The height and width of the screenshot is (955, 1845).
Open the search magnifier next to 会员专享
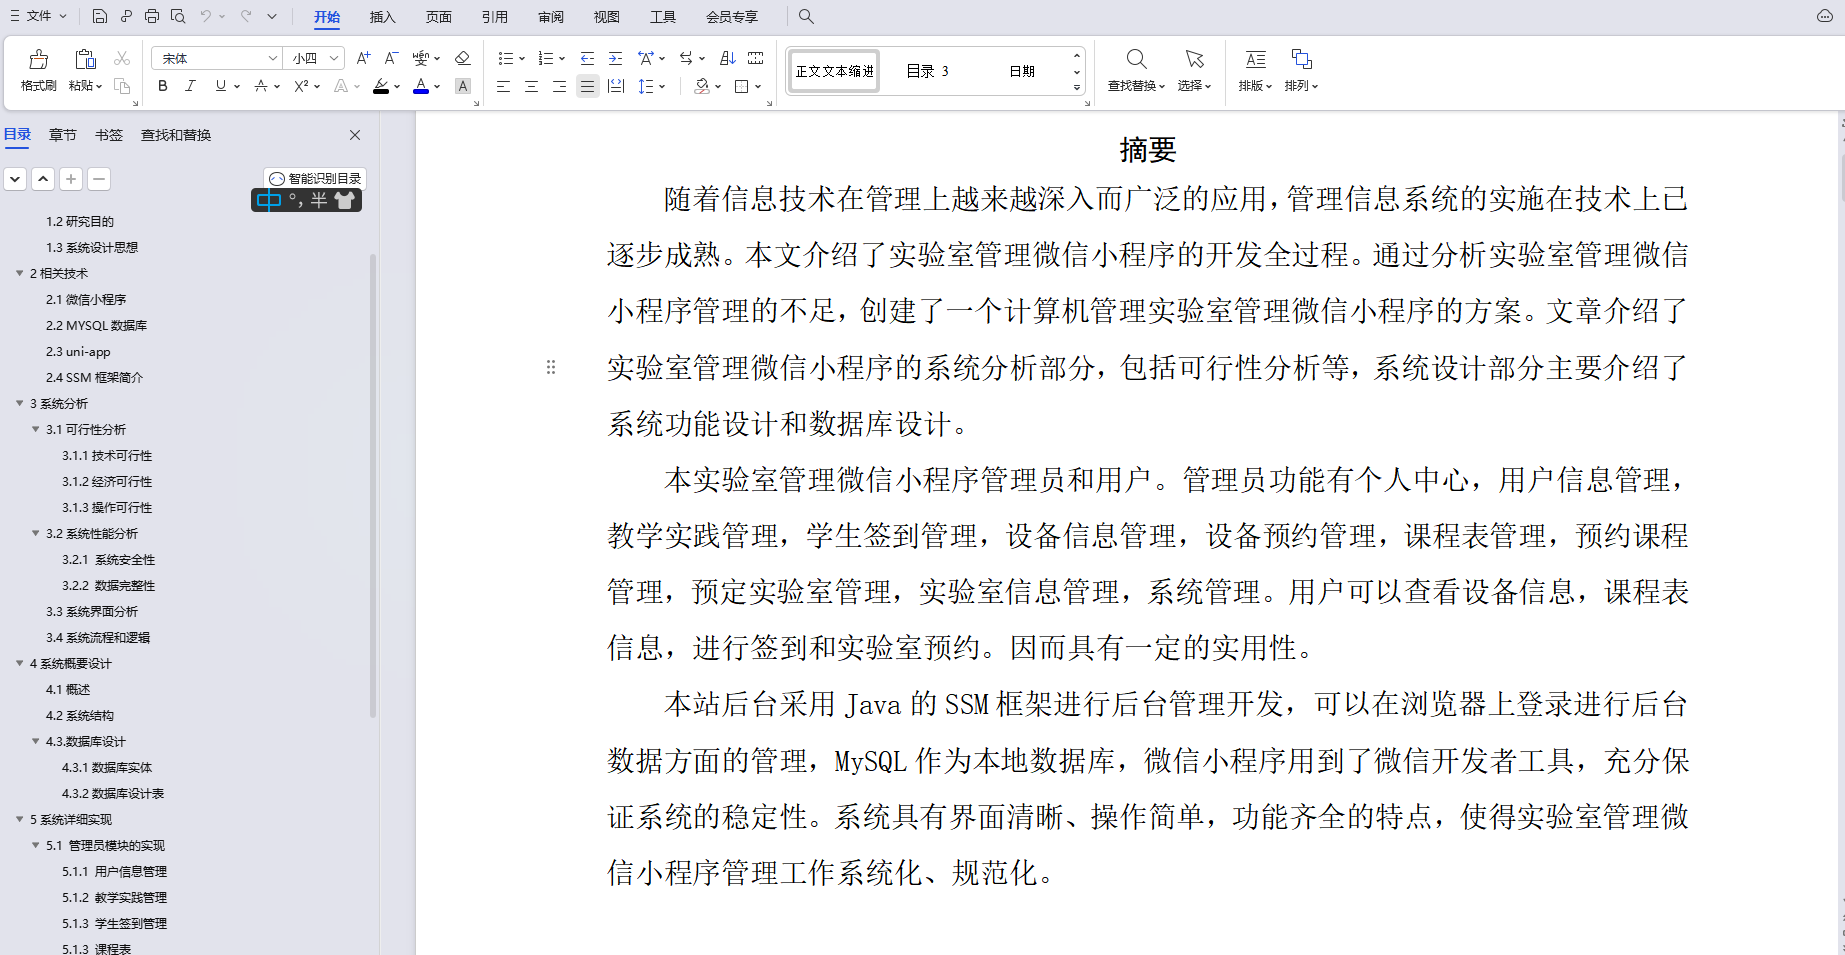[806, 16]
